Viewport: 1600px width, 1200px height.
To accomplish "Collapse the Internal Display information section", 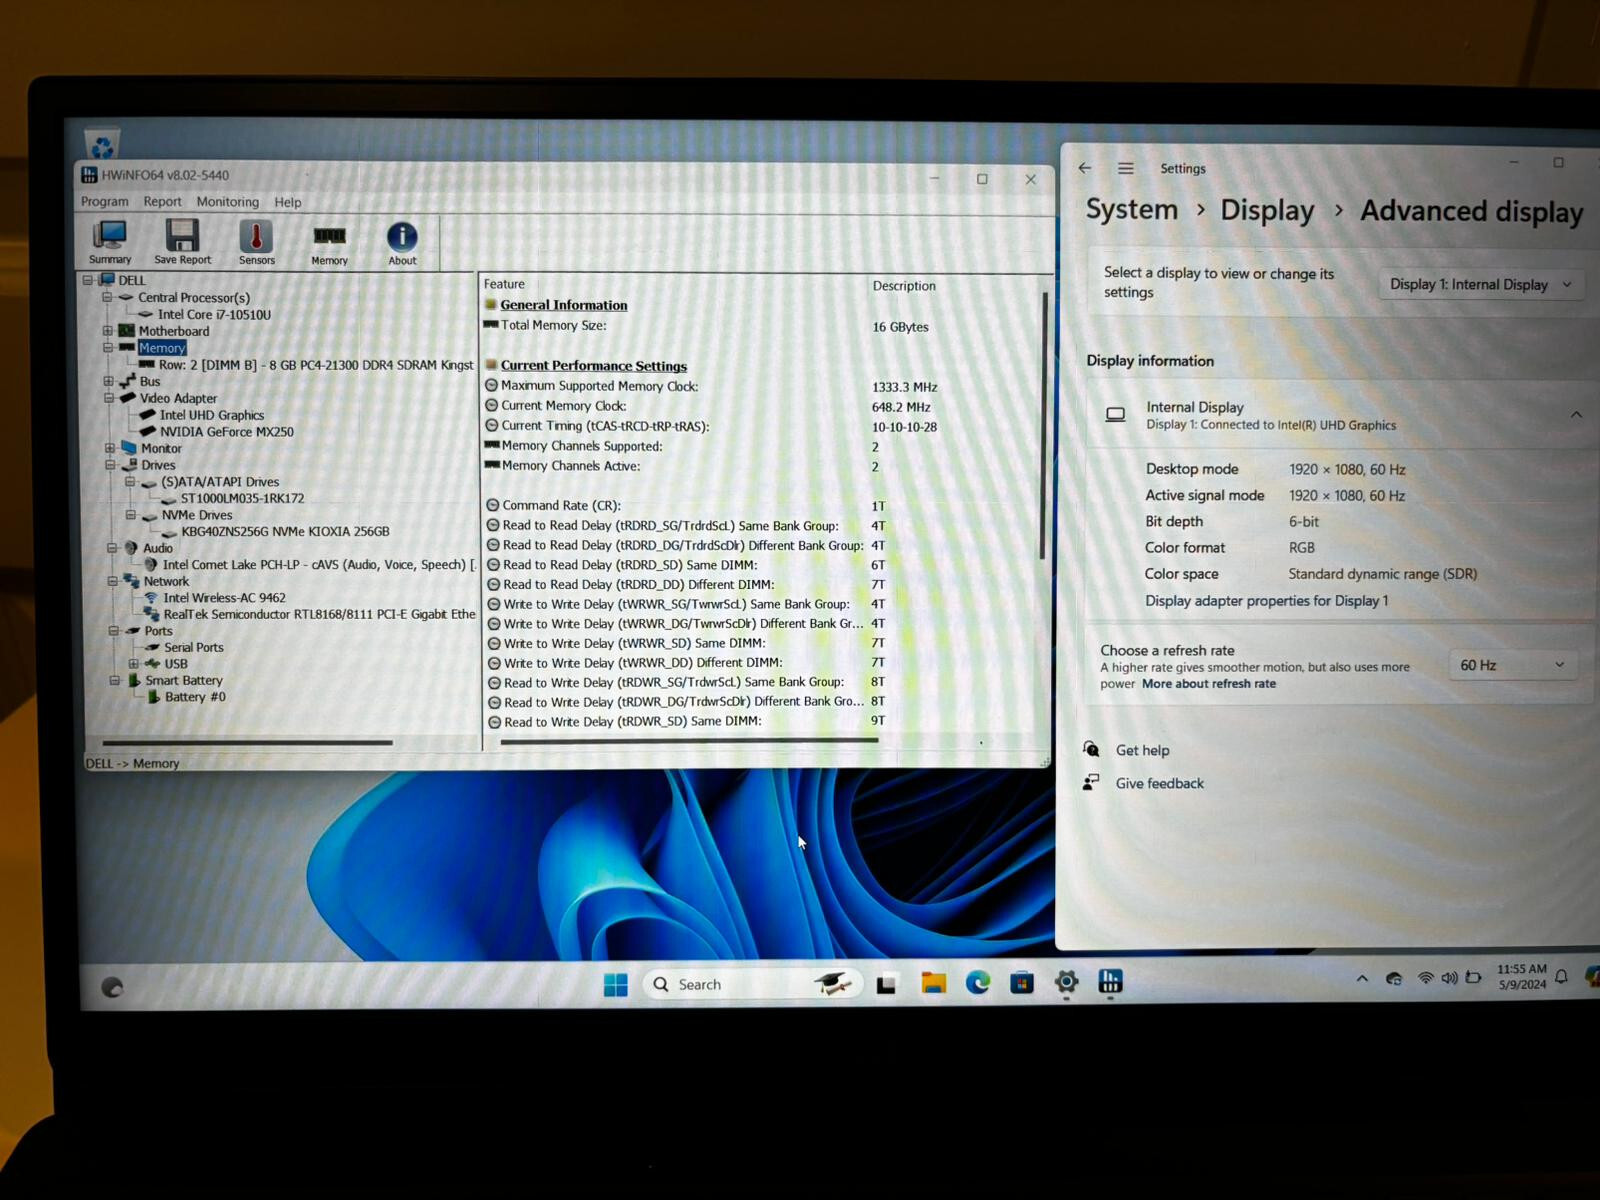I will 1576,415.
